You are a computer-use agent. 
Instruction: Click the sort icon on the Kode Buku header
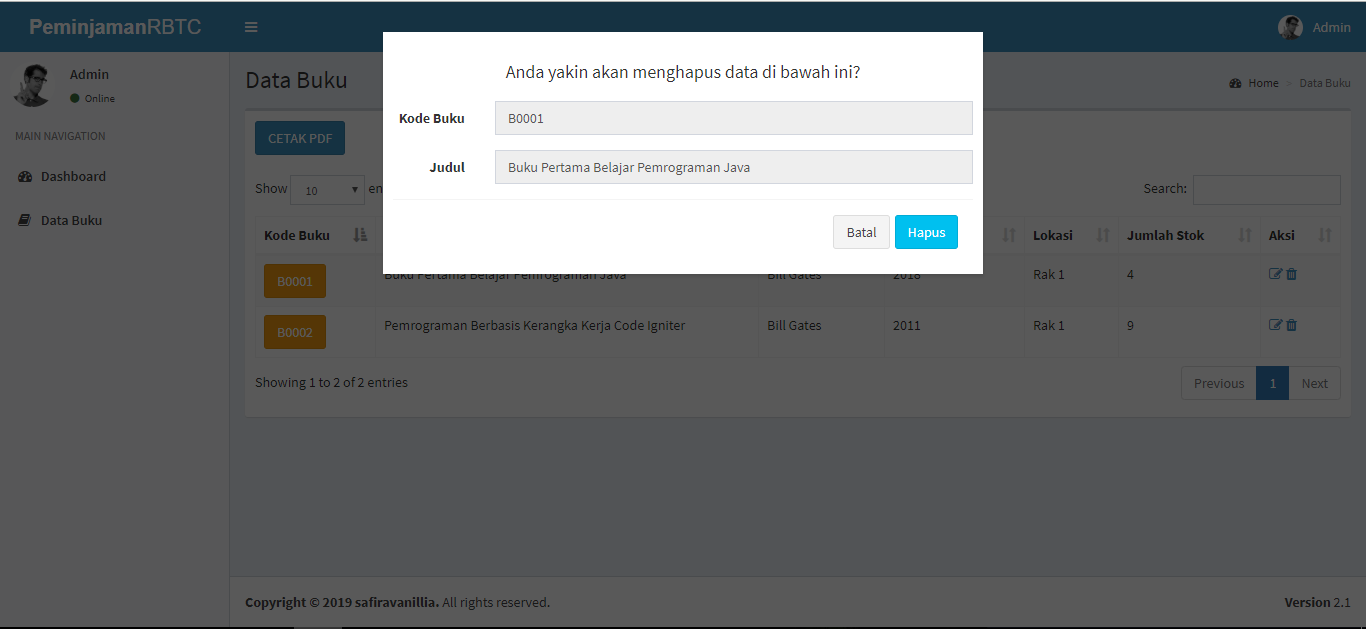tap(360, 234)
